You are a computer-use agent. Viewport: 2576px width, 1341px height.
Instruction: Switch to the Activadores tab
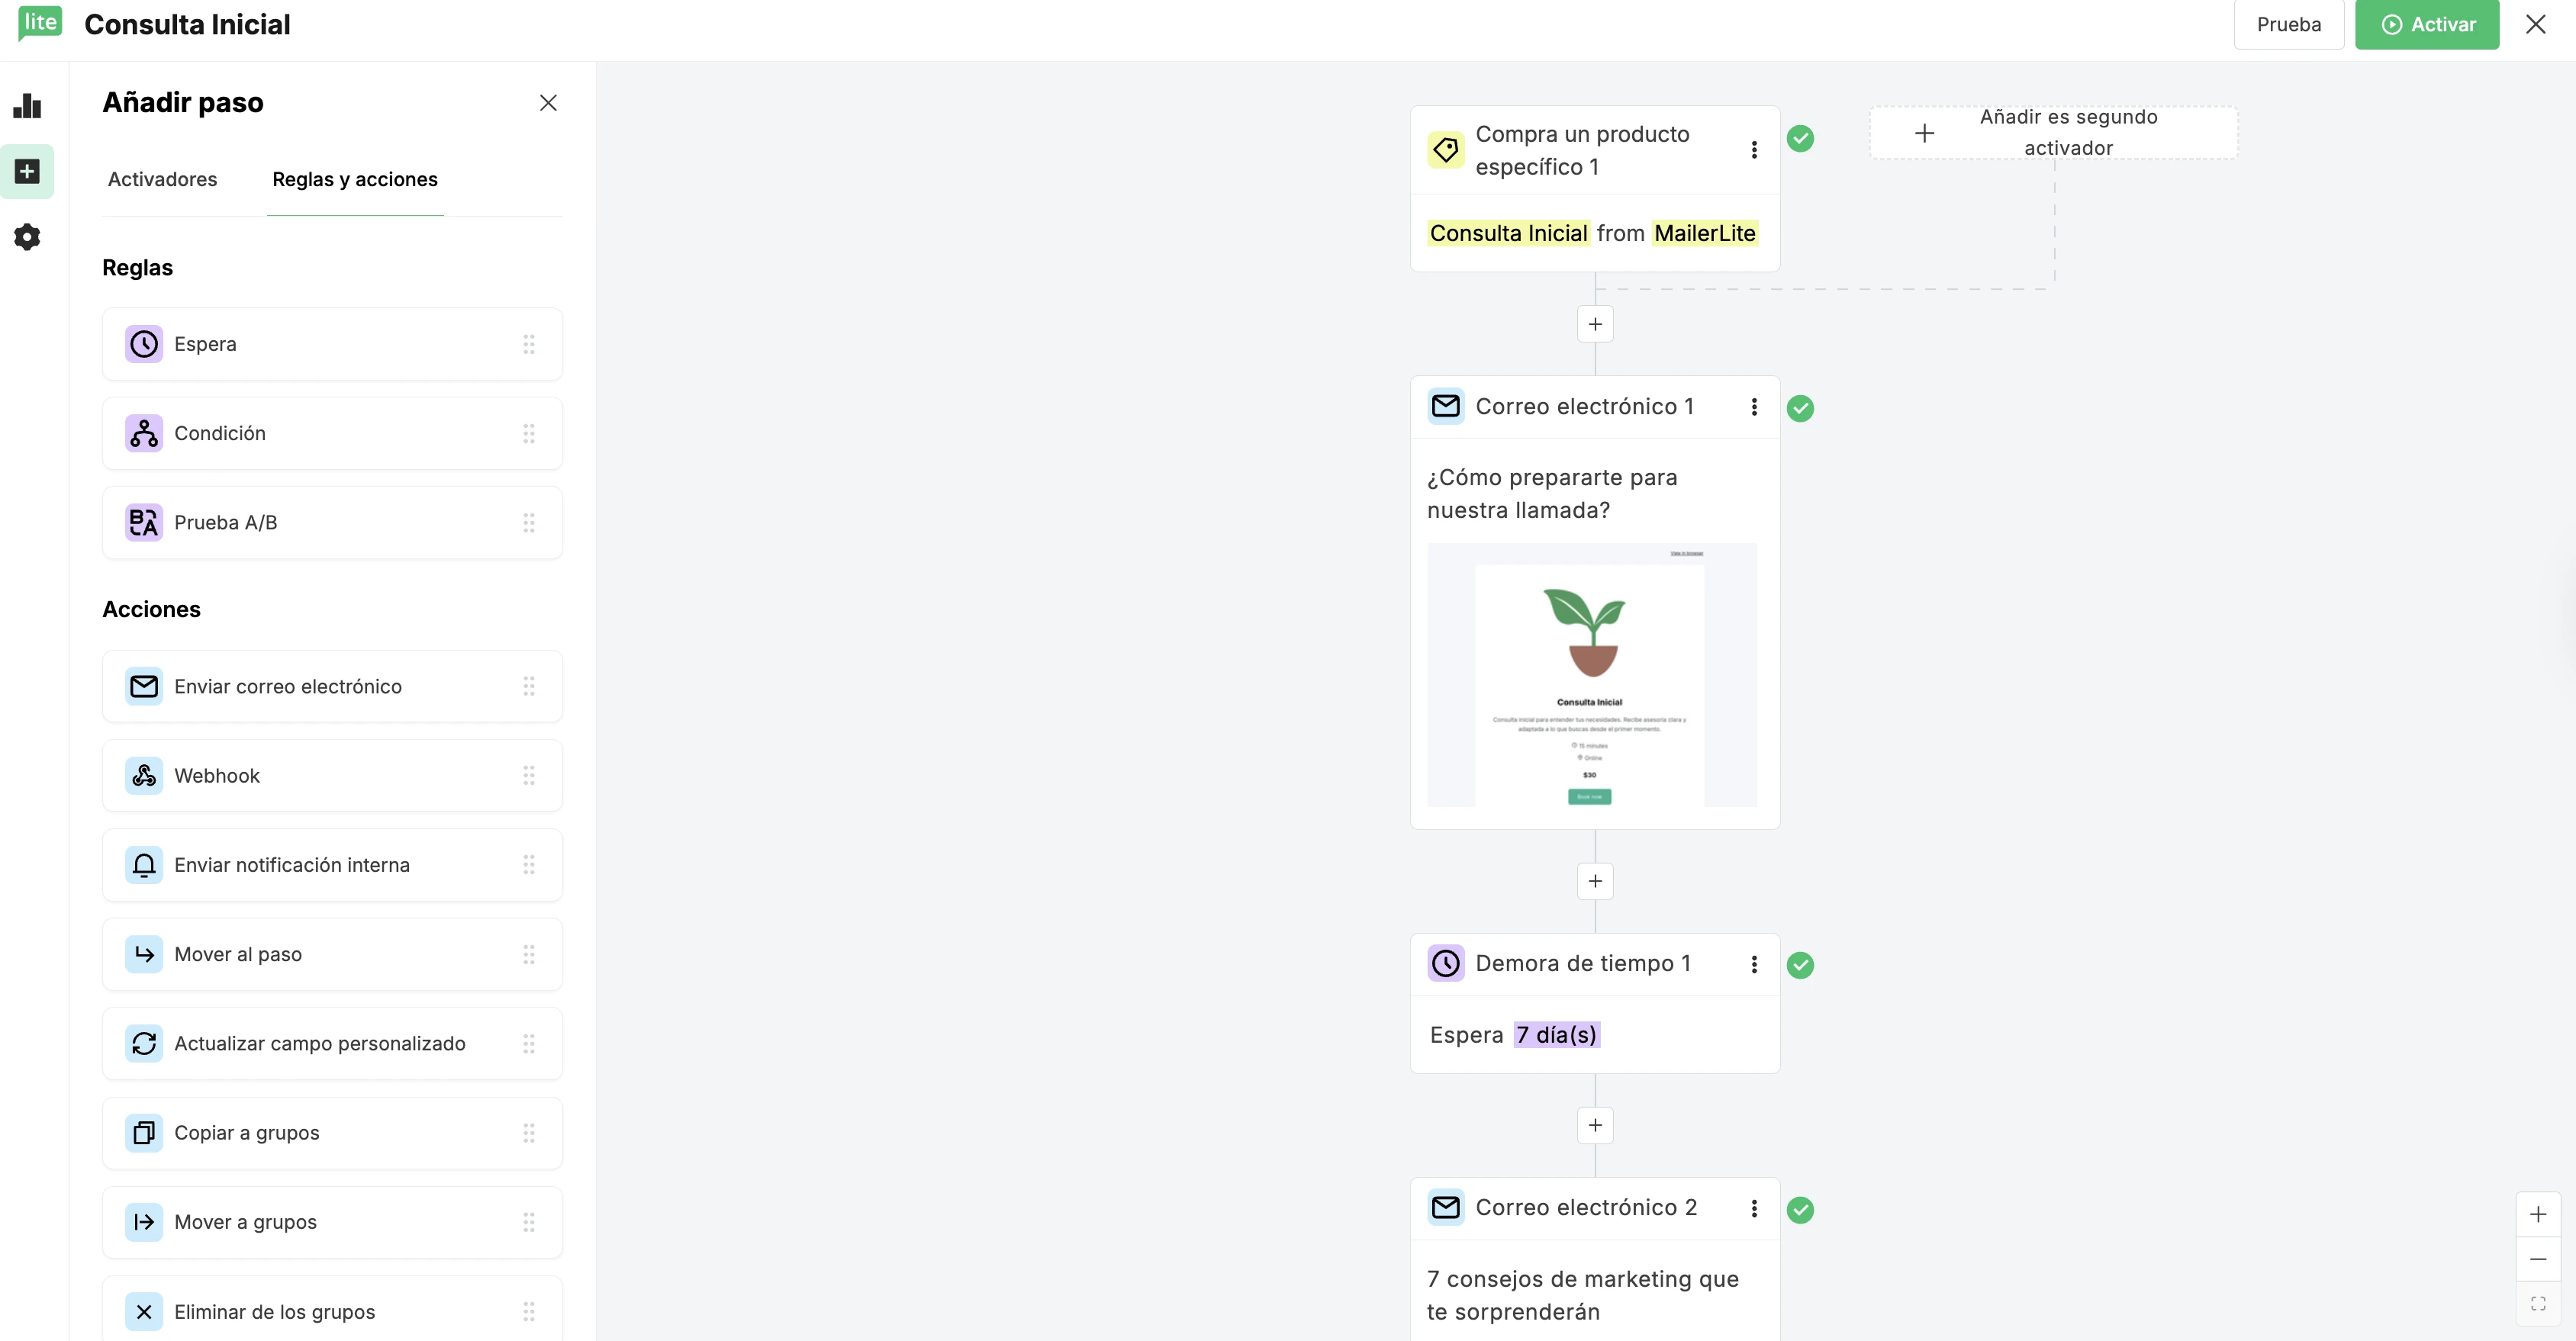click(162, 179)
